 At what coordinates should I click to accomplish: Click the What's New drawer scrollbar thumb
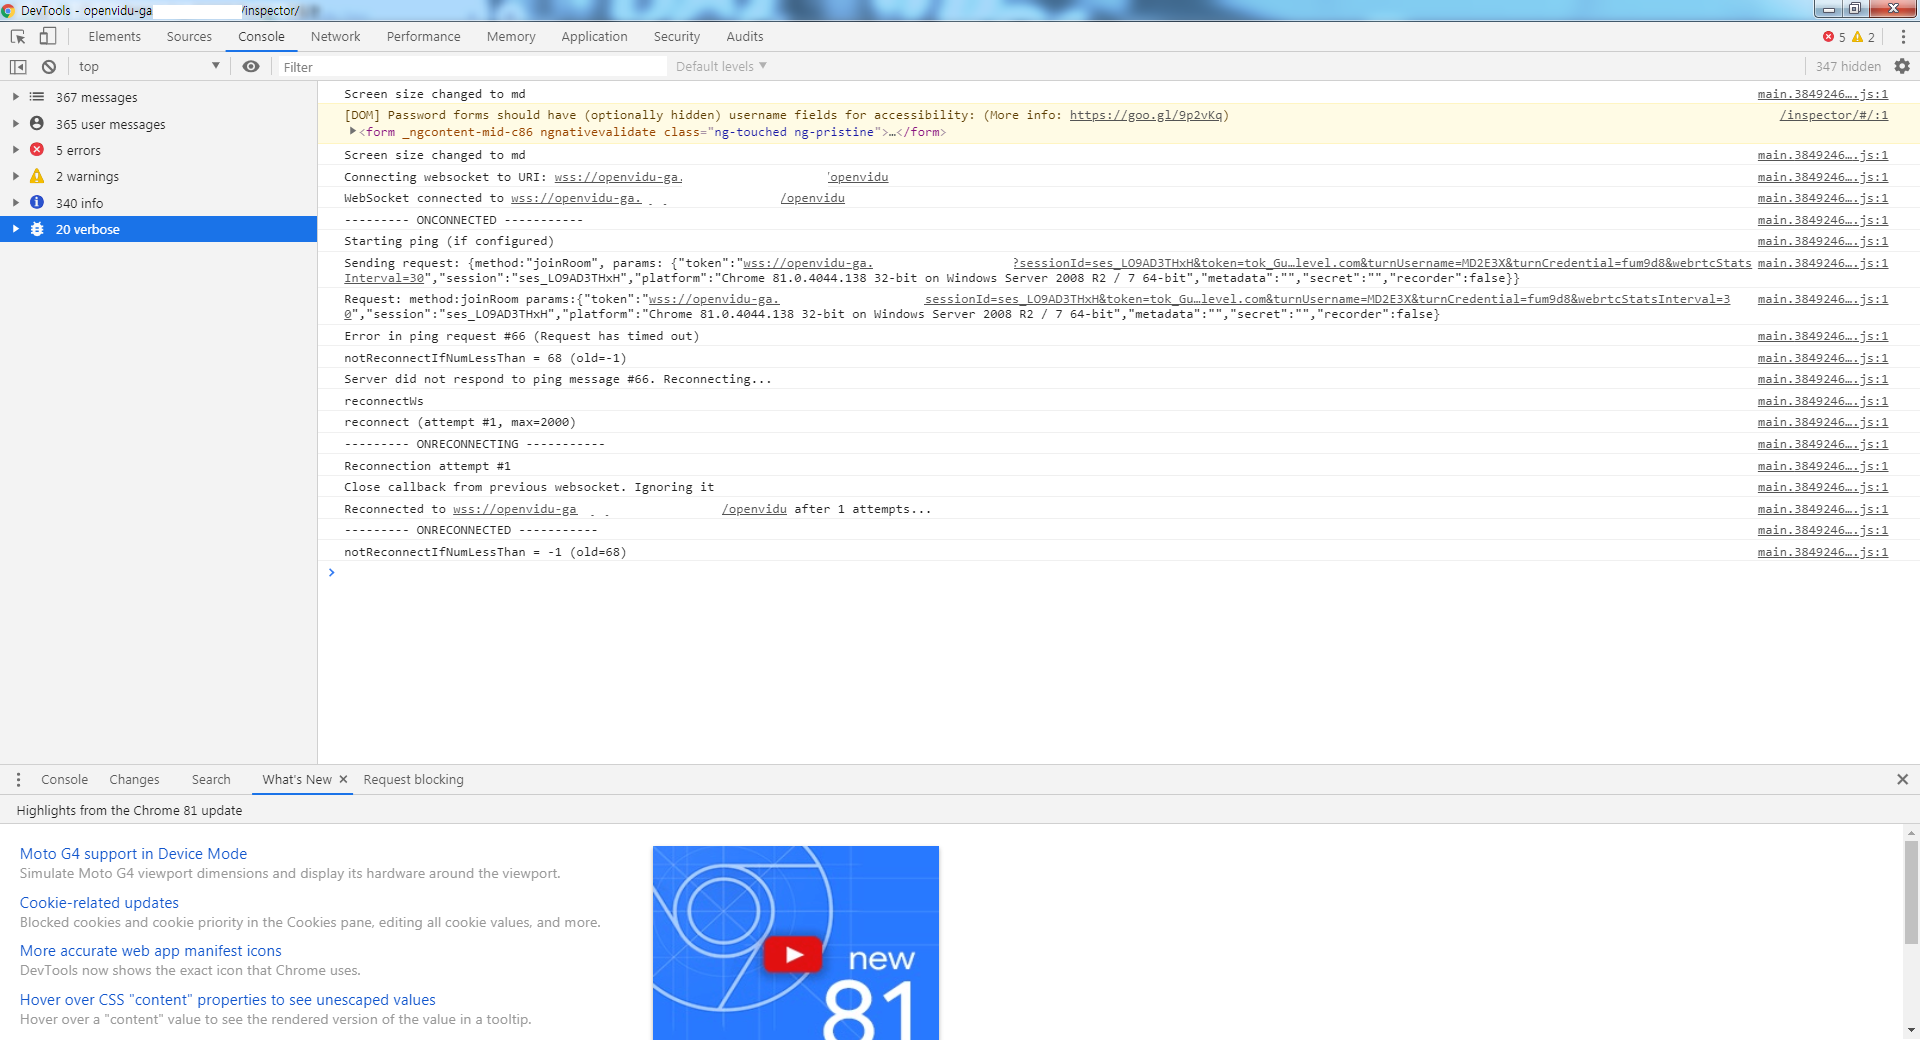pos(1911,892)
